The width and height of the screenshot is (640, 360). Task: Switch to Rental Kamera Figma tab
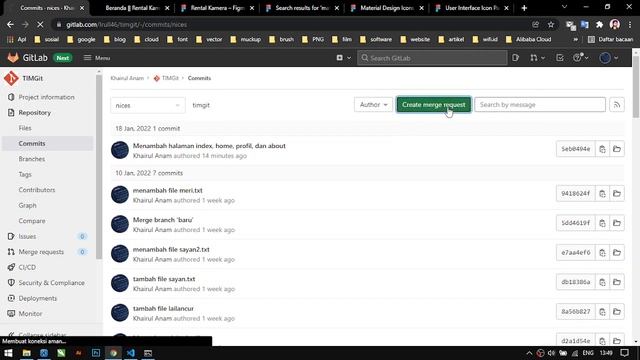(x=218, y=8)
